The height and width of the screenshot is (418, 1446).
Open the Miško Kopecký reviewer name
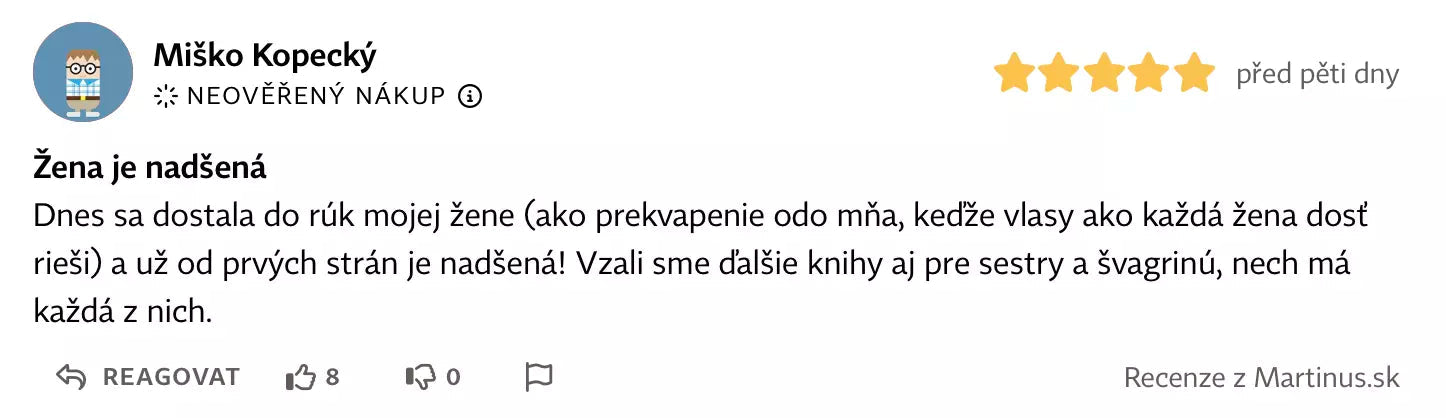pyautogui.click(x=265, y=56)
